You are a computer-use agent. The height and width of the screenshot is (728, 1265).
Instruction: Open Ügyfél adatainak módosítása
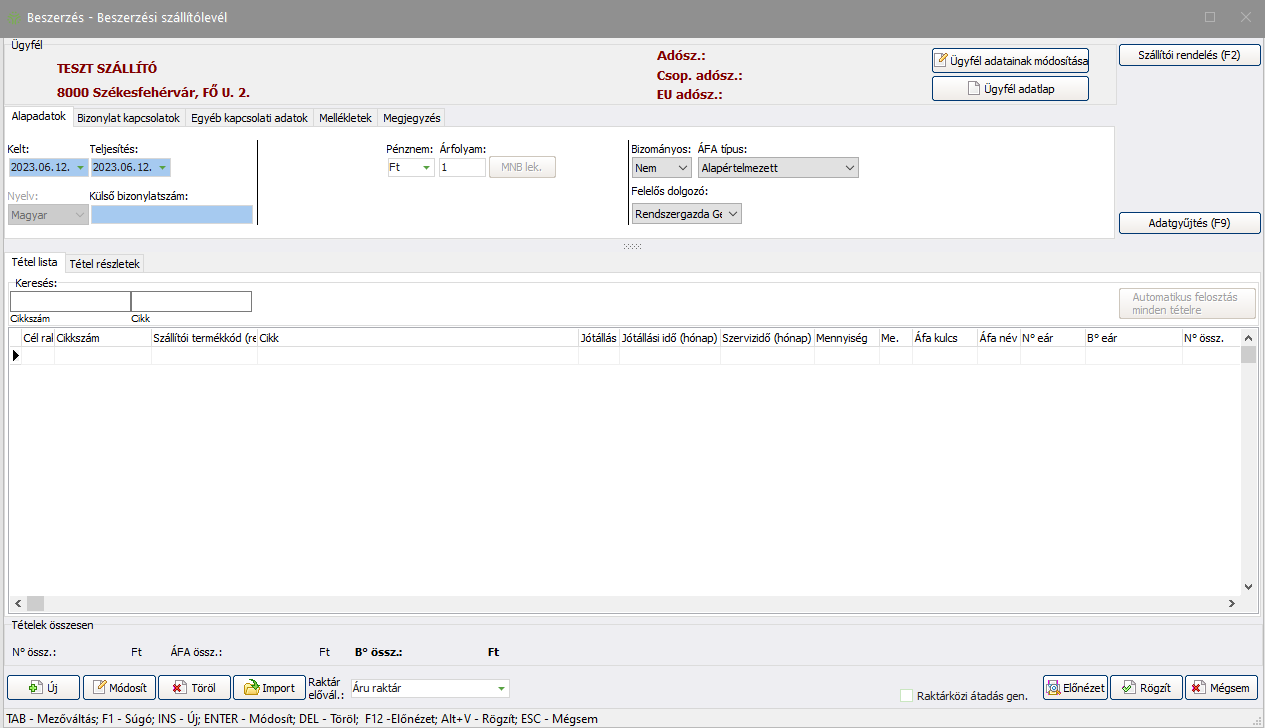coord(1010,61)
